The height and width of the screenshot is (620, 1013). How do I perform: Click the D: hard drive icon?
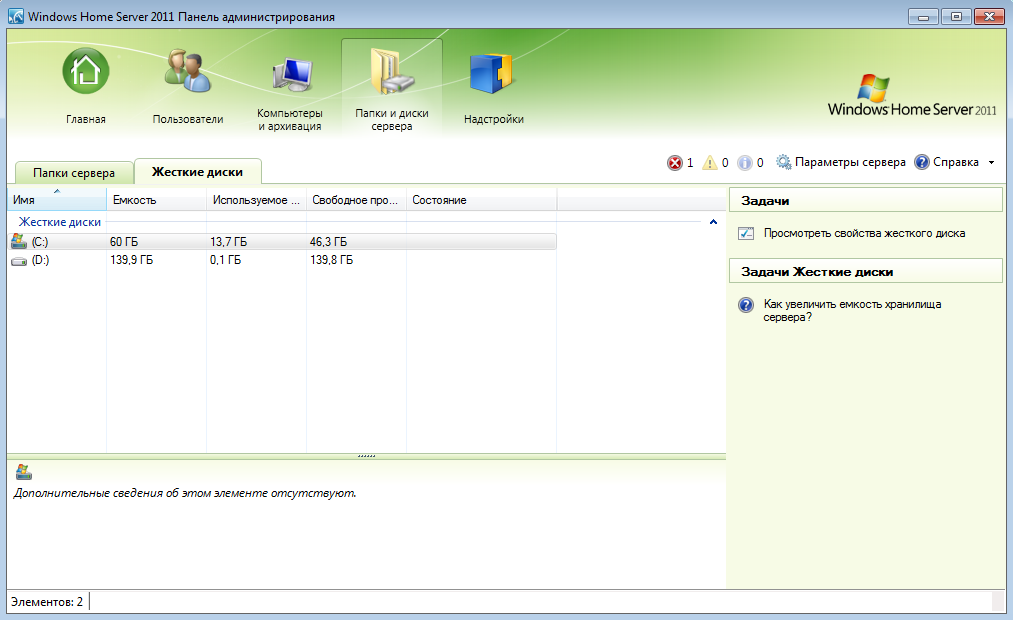[x=19, y=261]
